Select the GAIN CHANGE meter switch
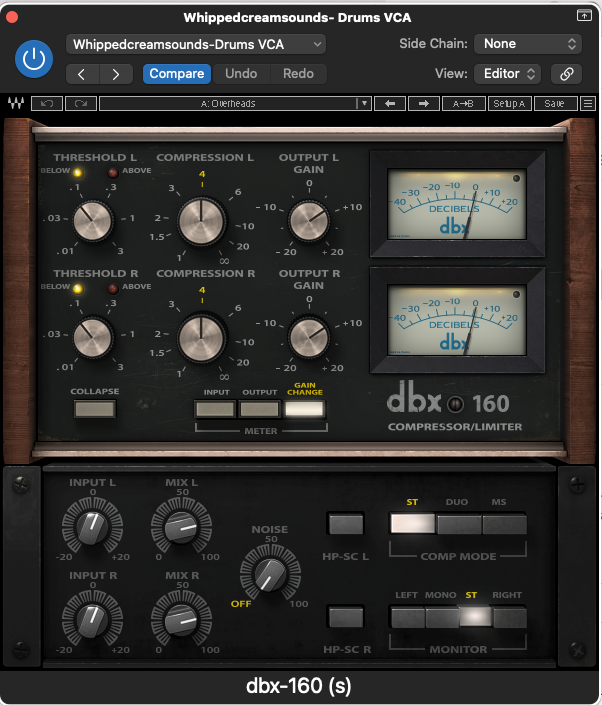602x705 pixels. (x=304, y=409)
